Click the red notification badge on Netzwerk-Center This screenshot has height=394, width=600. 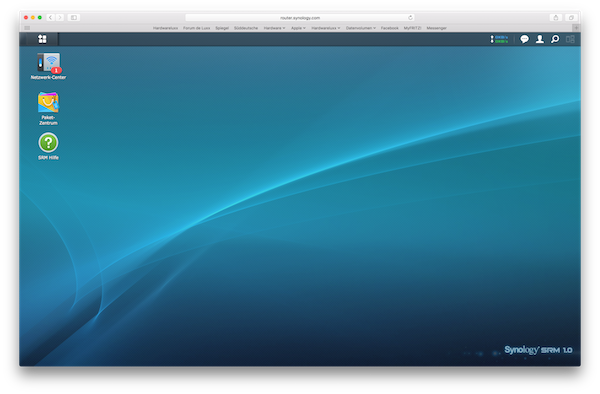(x=56, y=70)
